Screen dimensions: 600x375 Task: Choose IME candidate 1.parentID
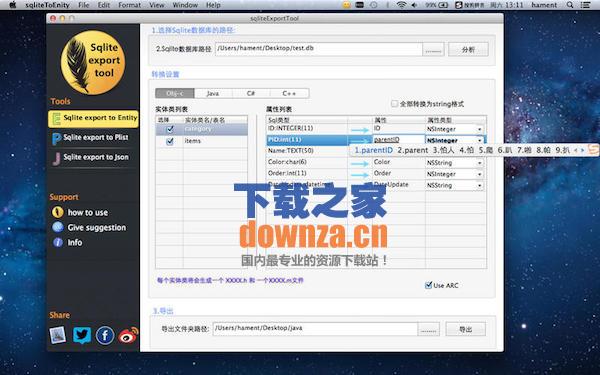[373, 150]
